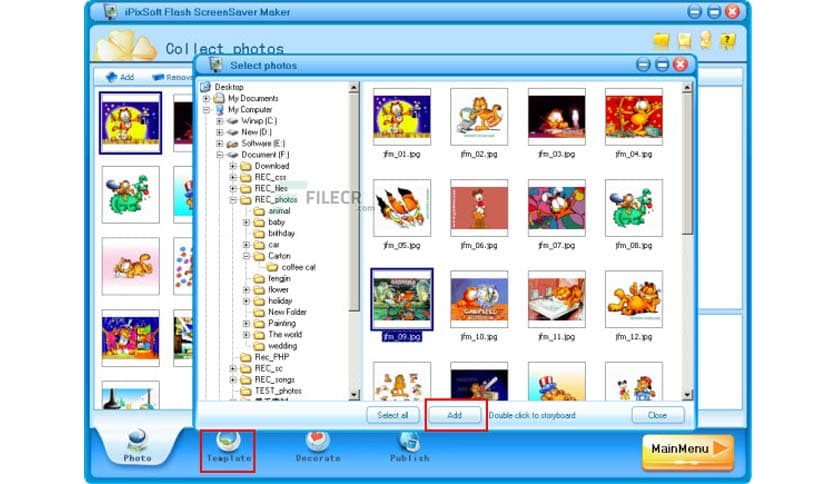836x484 pixels.
Task: Select the REC_css folder
Action: click(270, 177)
